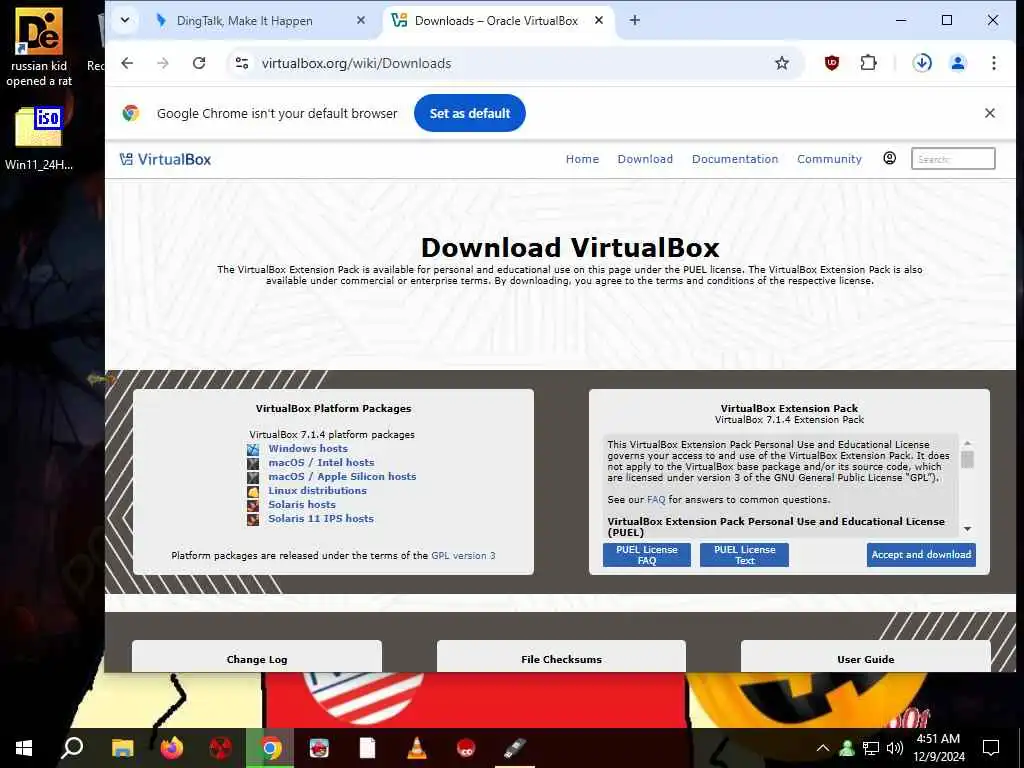Open the macOS / Apple Silicon hosts link

[x=342, y=477]
